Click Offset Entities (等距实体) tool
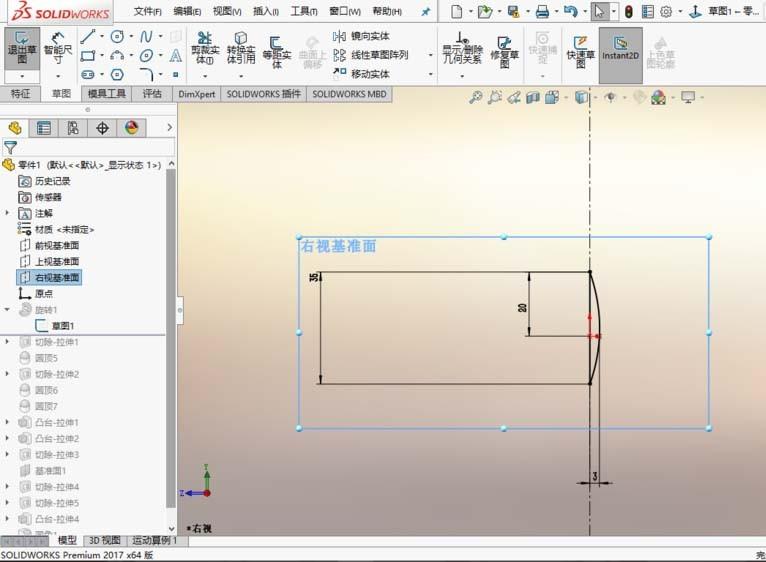The image size is (766, 562). [x=277, y=51]
